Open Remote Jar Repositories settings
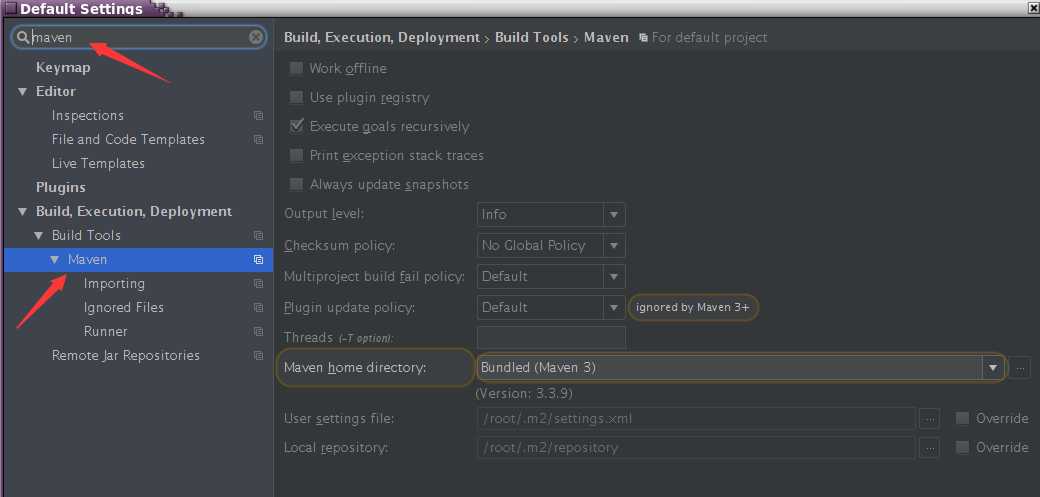 [x=126, y=356]
